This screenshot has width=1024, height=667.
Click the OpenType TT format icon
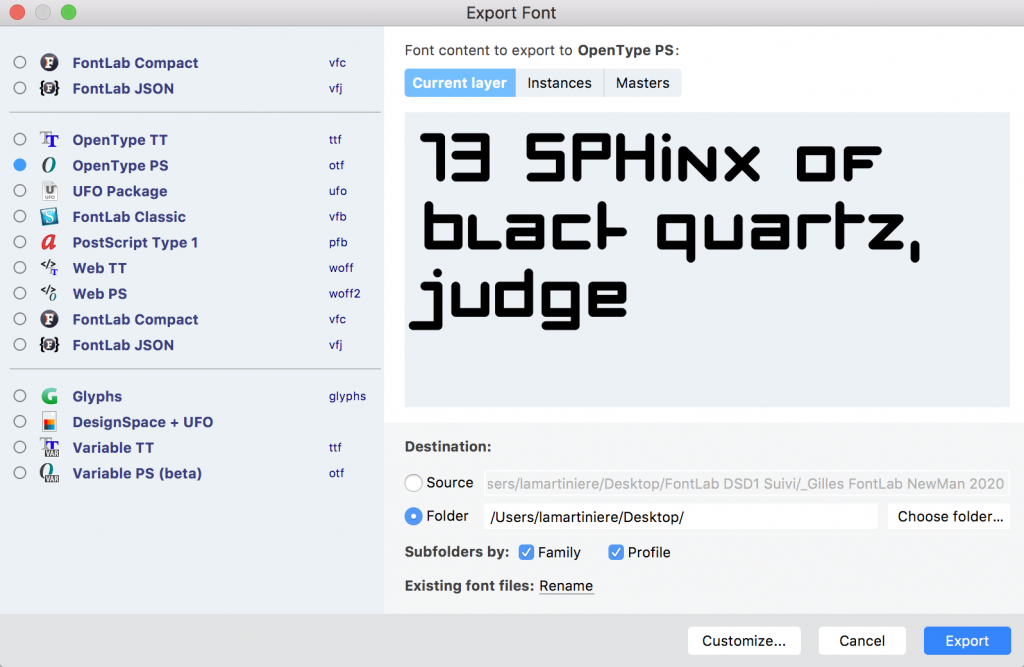49,140
